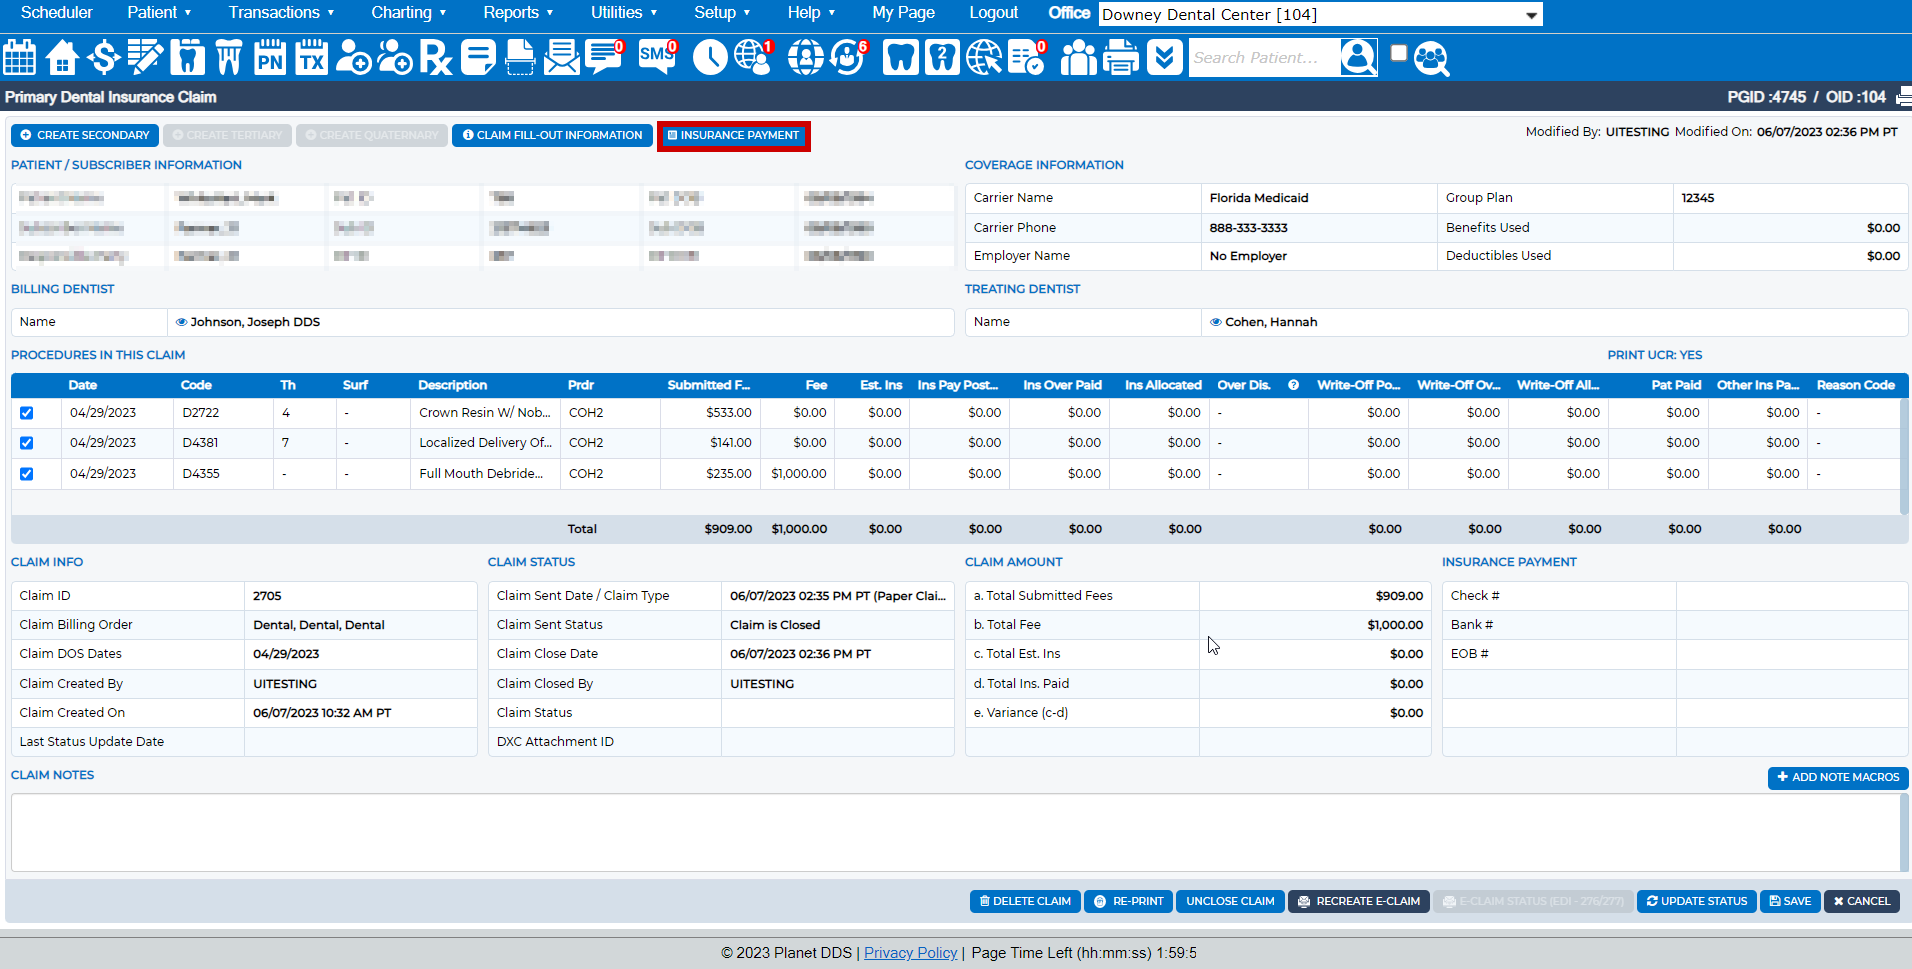Click the UNCLOSE CLAIM button
This screenshot has width=1912, height=969.
(1229, 901)
